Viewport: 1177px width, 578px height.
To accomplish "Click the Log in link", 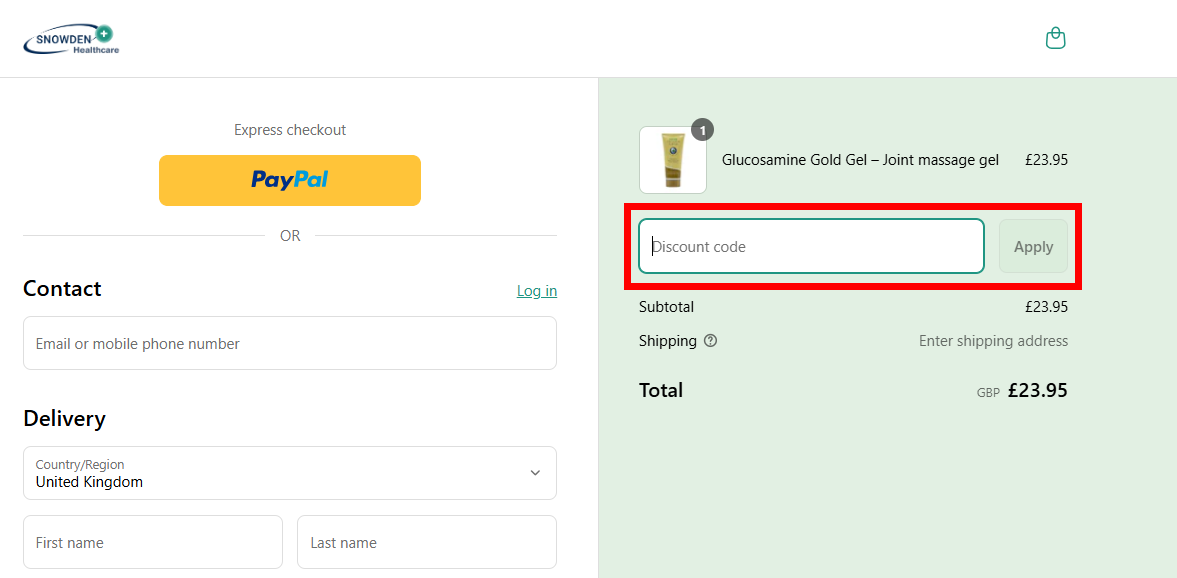I will (537, 291).
